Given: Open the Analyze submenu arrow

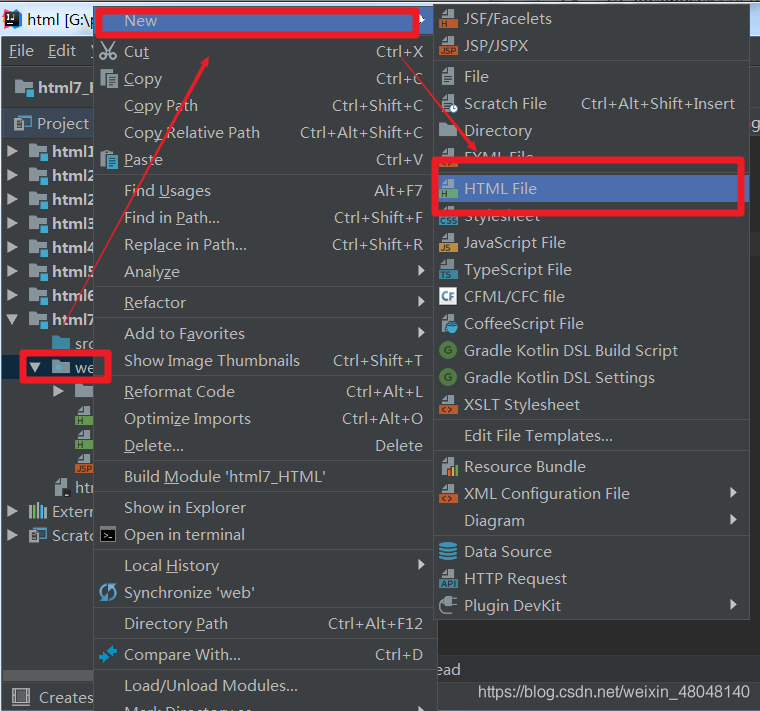Looking at the screenshot, I should [x=421, y=271].
